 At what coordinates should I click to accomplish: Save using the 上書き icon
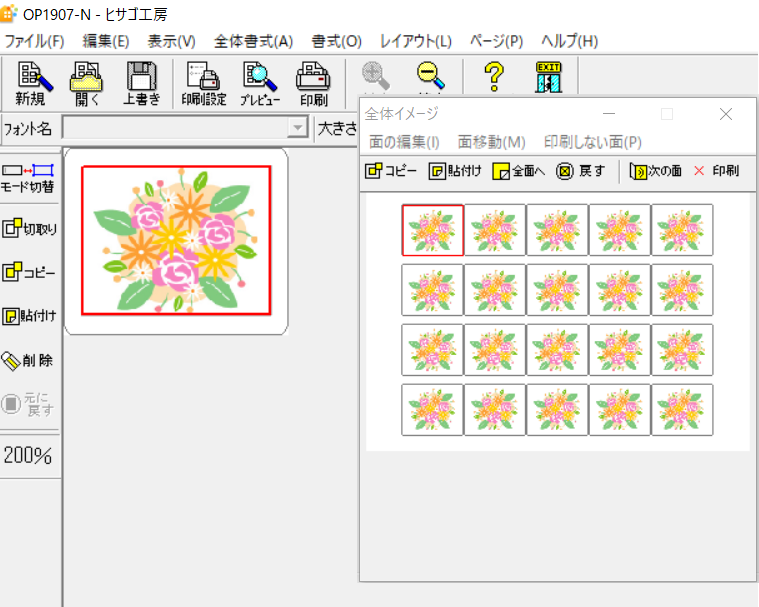(142, 84)
